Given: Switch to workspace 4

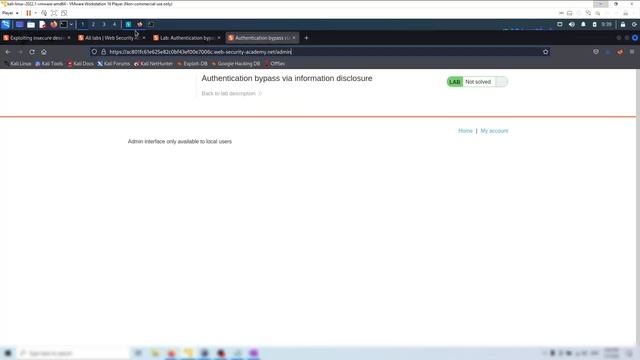Looking at the screenshot, I should pyautogui.click(x=114, y=24).
